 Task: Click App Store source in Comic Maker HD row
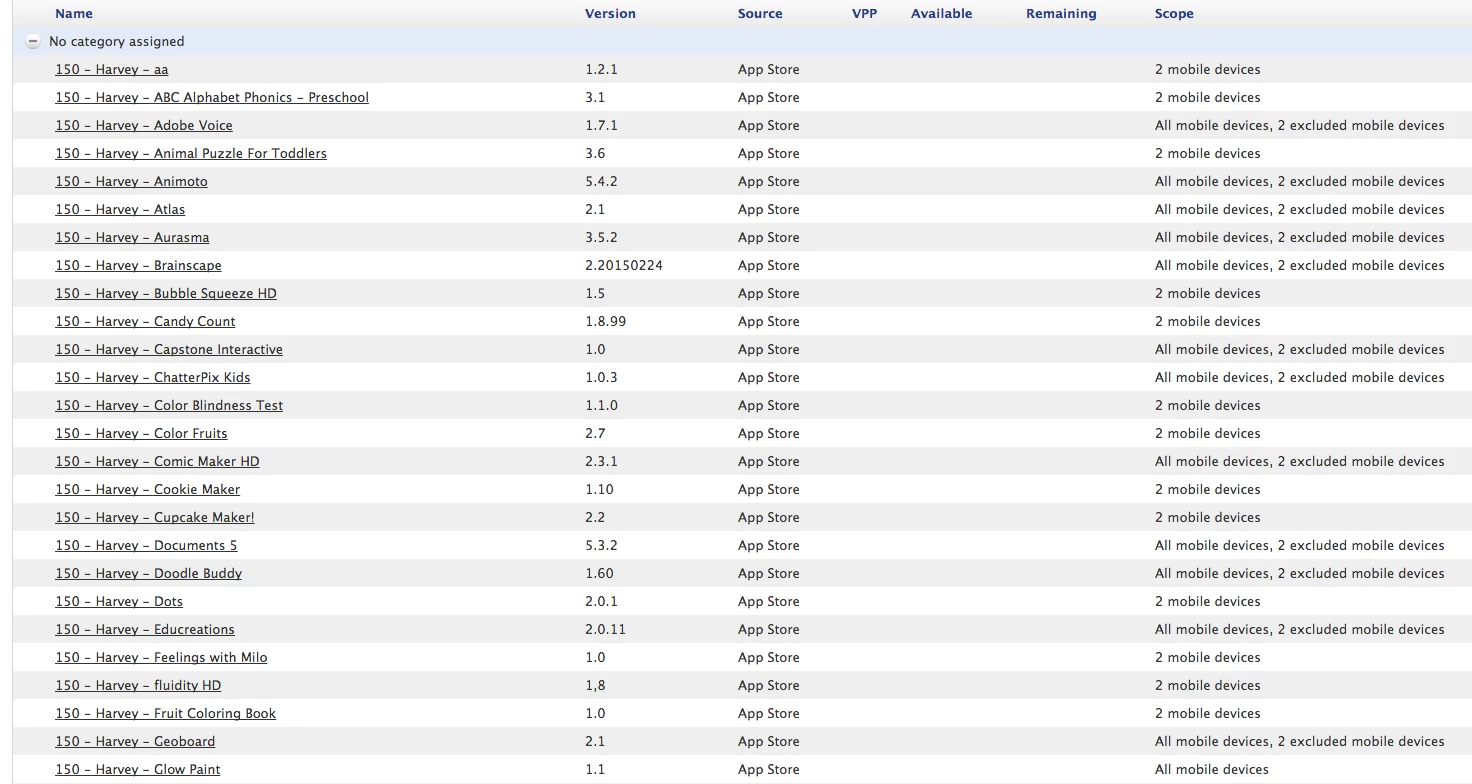click(x=769, y=462)
